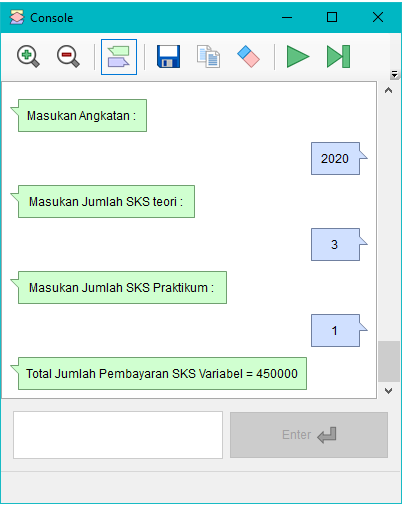The image size is (404, 507).
Task: Save console output with floppy disk icon
Action: click(168, 57)
